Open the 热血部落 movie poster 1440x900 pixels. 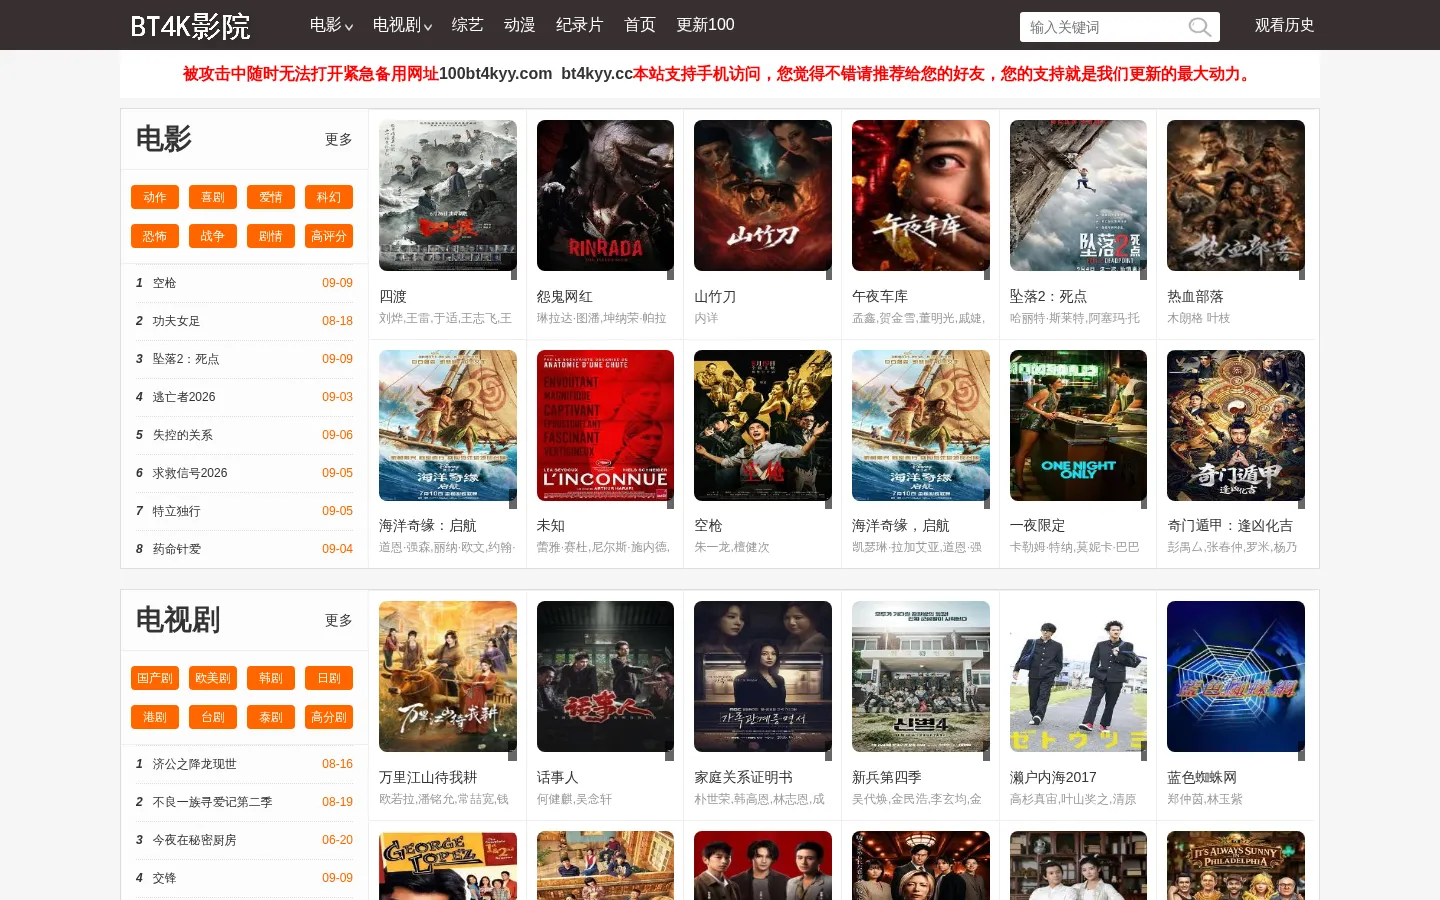1236,196
